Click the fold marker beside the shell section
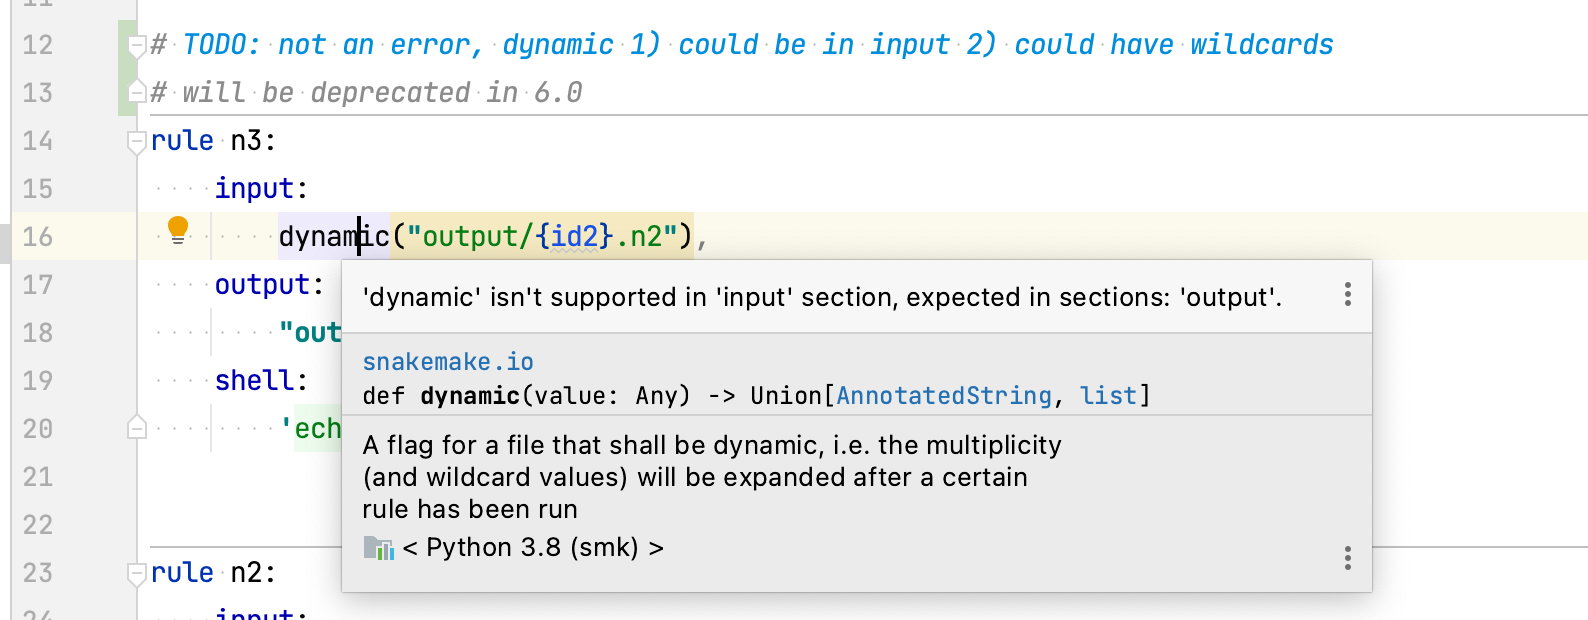 tap(136, 428)
